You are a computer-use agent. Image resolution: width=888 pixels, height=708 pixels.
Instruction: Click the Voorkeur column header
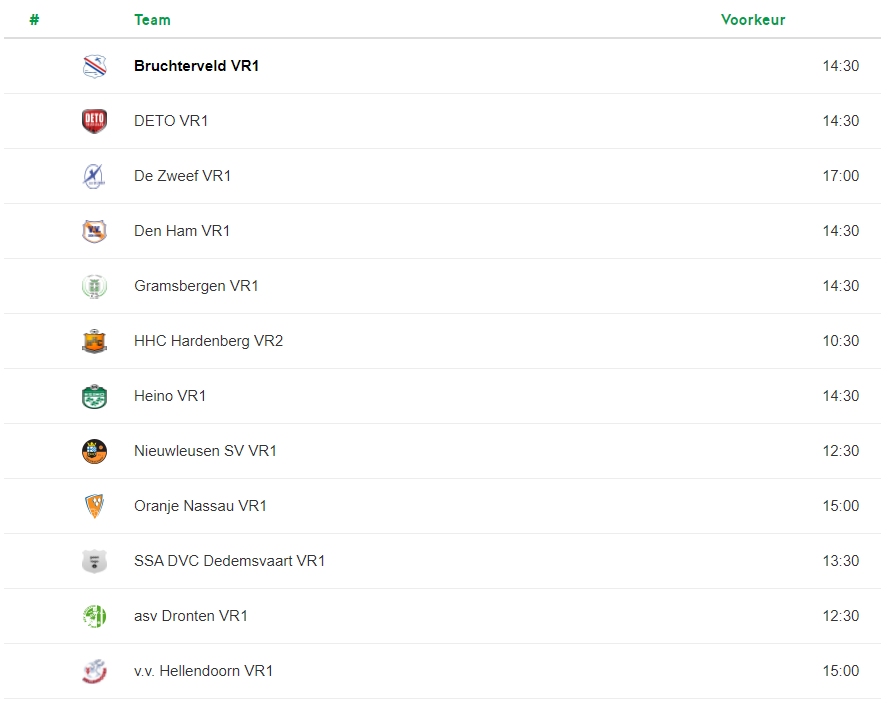coord(753,20)
